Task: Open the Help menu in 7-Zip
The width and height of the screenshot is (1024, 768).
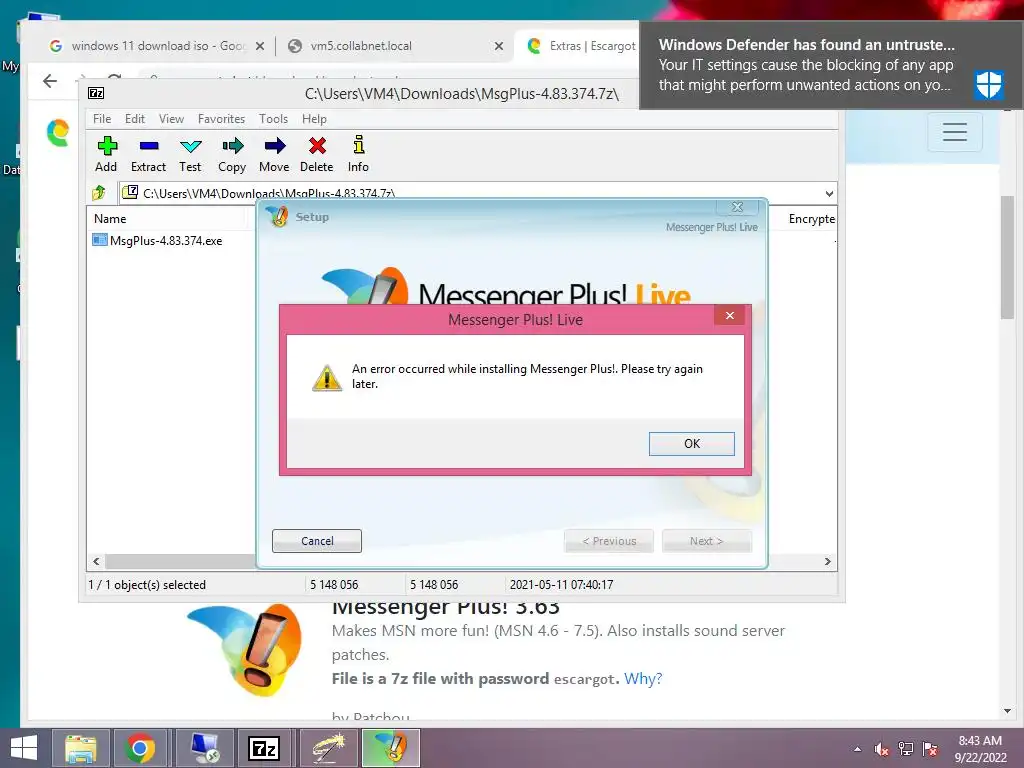Action: pos(314,119)
